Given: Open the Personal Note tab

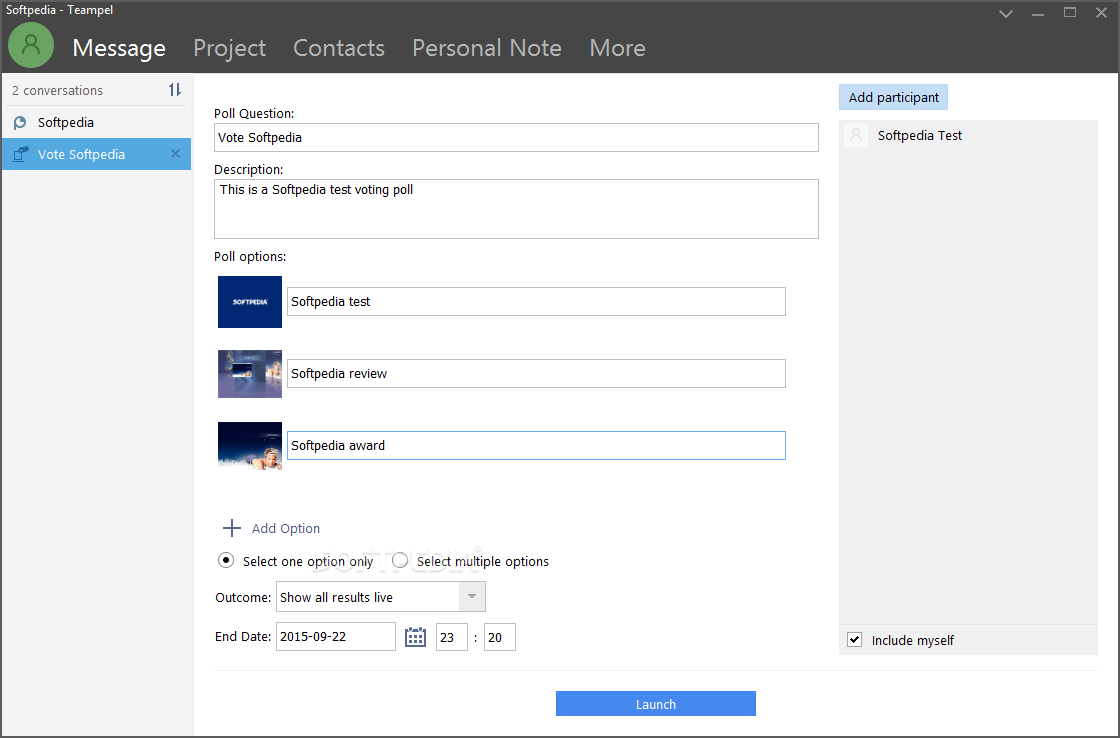Looking at the screenshot, I should click(x=486, y=48).
